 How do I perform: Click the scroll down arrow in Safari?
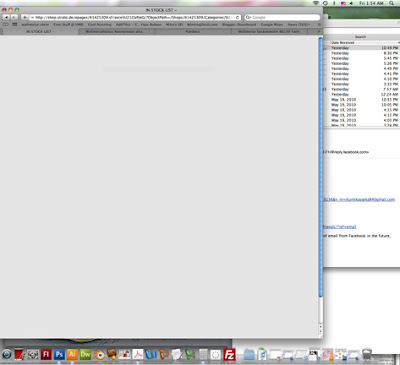click(320, 331)
